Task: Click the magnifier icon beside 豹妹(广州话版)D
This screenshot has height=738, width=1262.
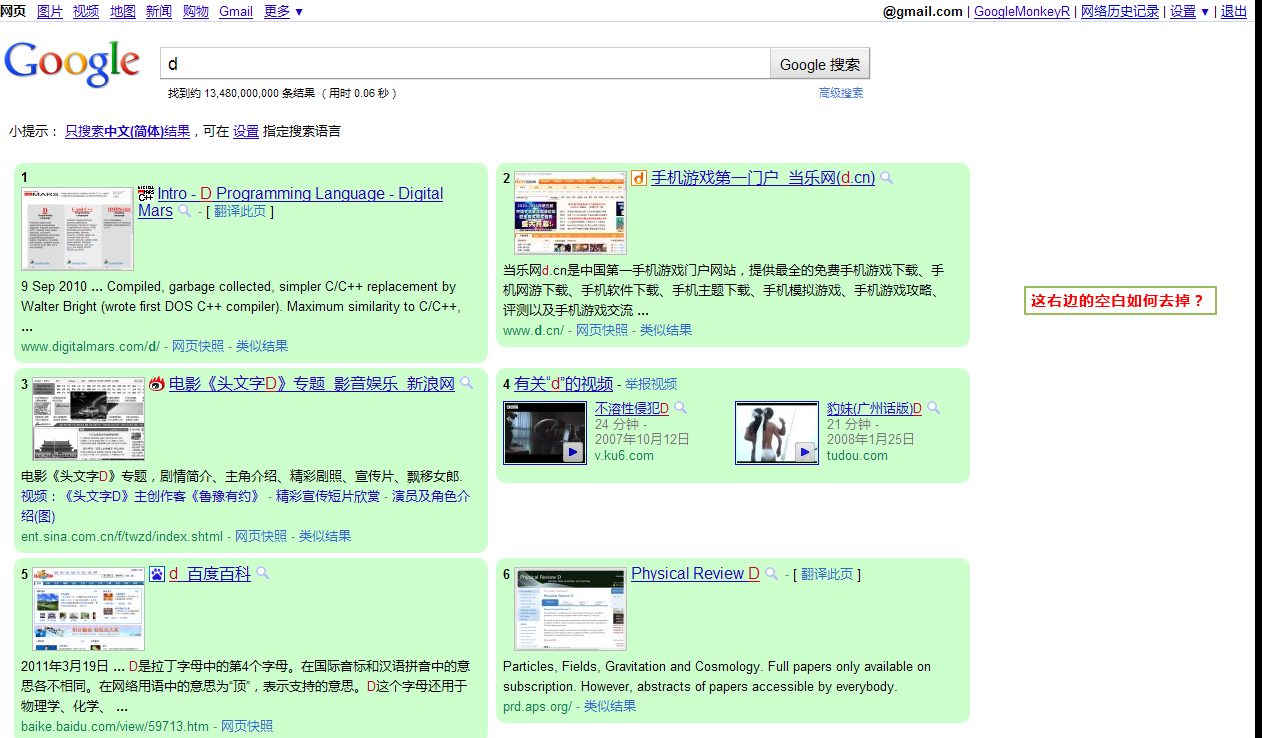Action: tap(933, 408)
